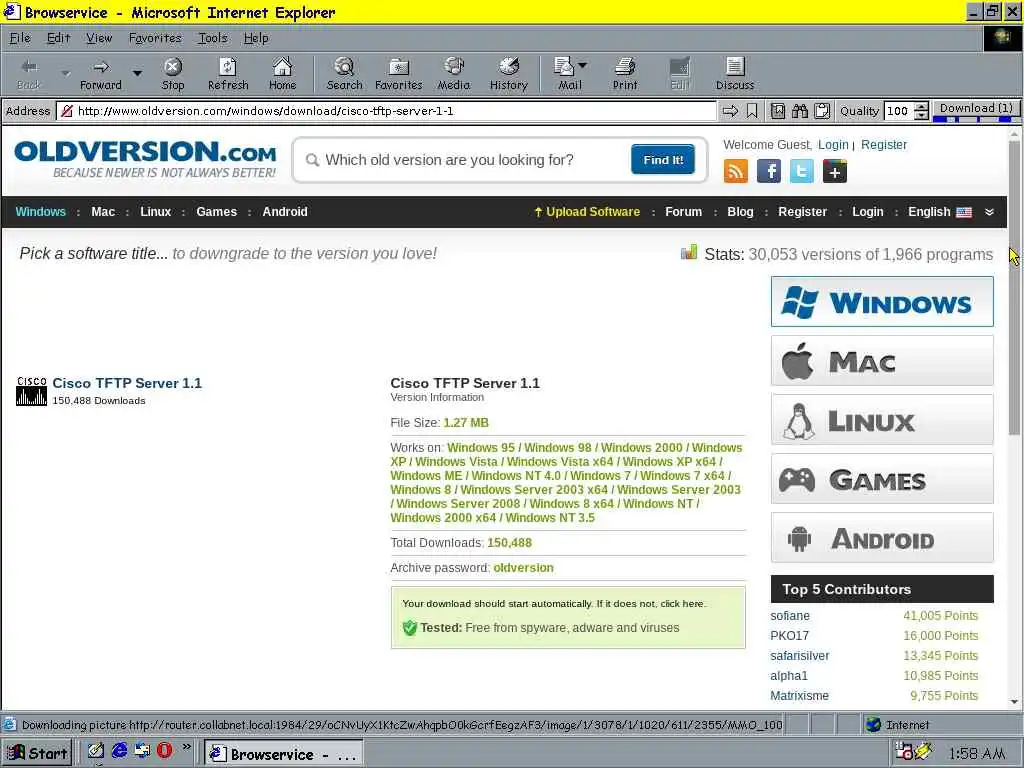The height and width of the screenshot is (768, 1024).
Task: Click the Show Desktop quick launch icon
Action: [96, 750]
